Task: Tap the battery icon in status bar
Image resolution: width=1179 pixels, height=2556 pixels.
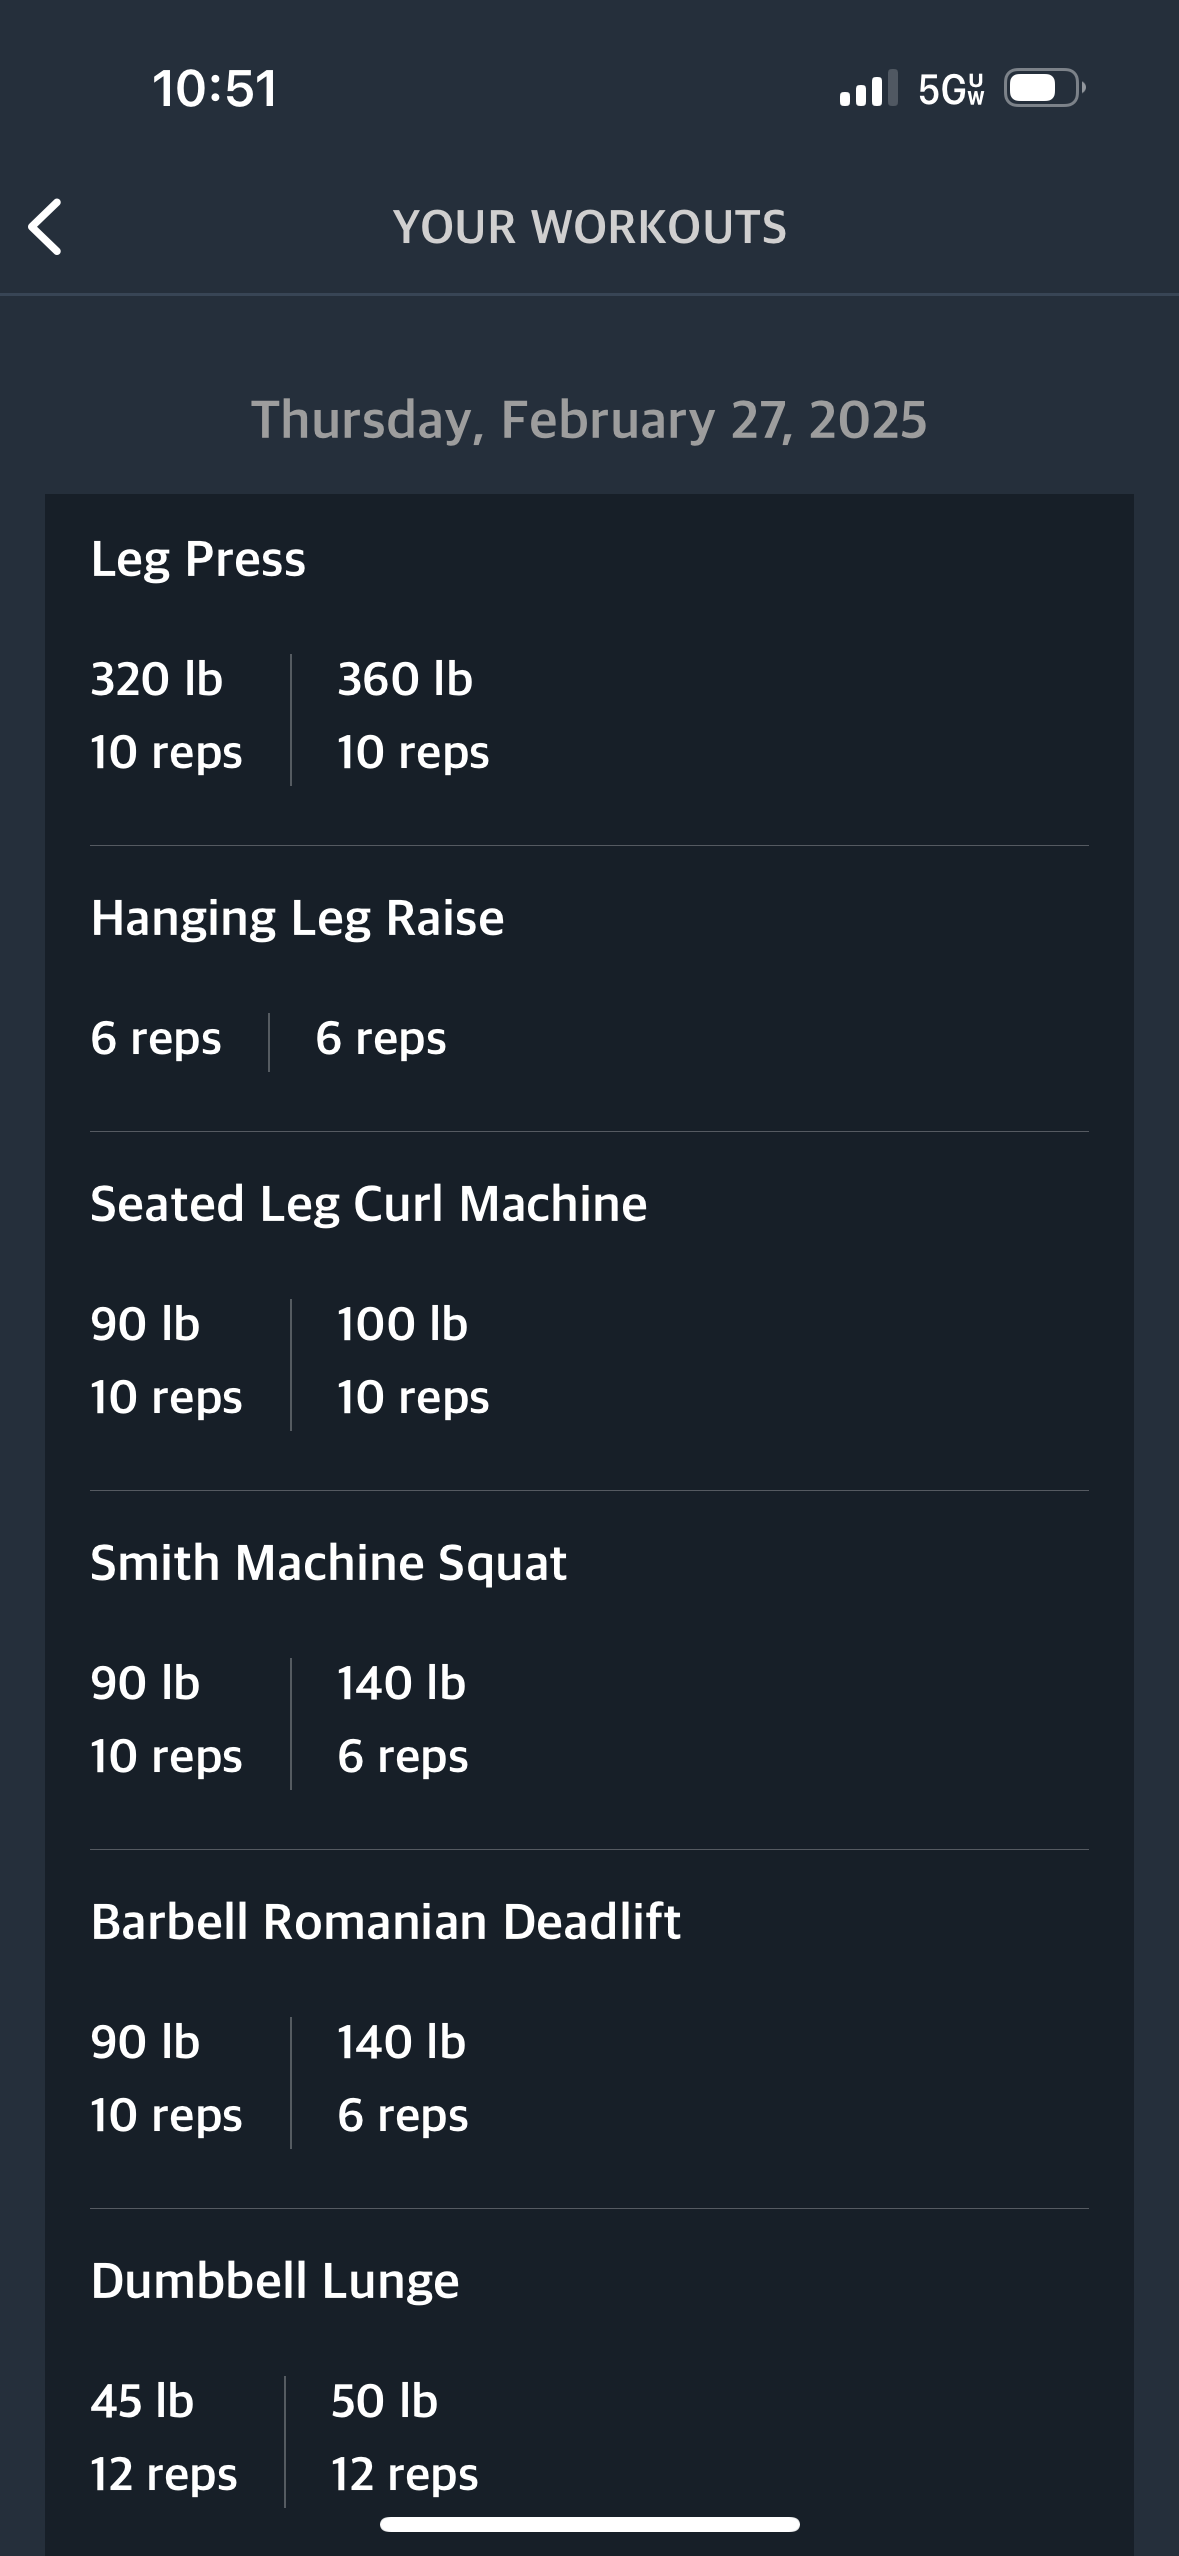Action: click(1045, 88)
